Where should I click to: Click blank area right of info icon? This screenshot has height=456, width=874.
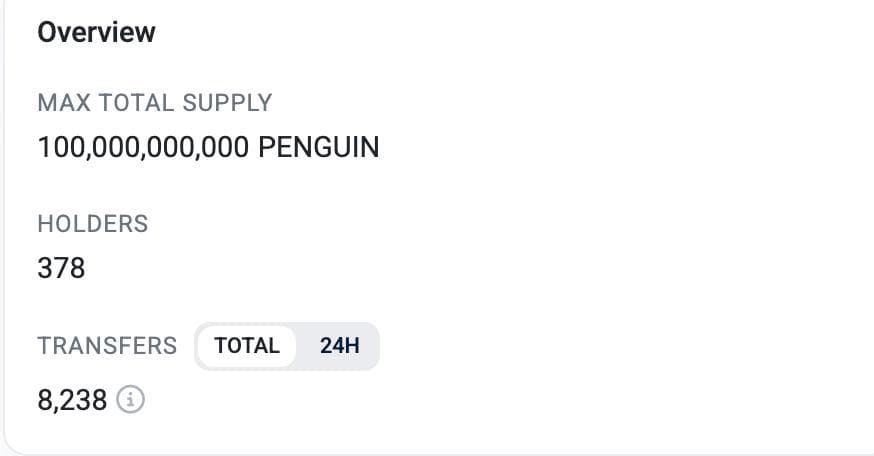point(500,401)
